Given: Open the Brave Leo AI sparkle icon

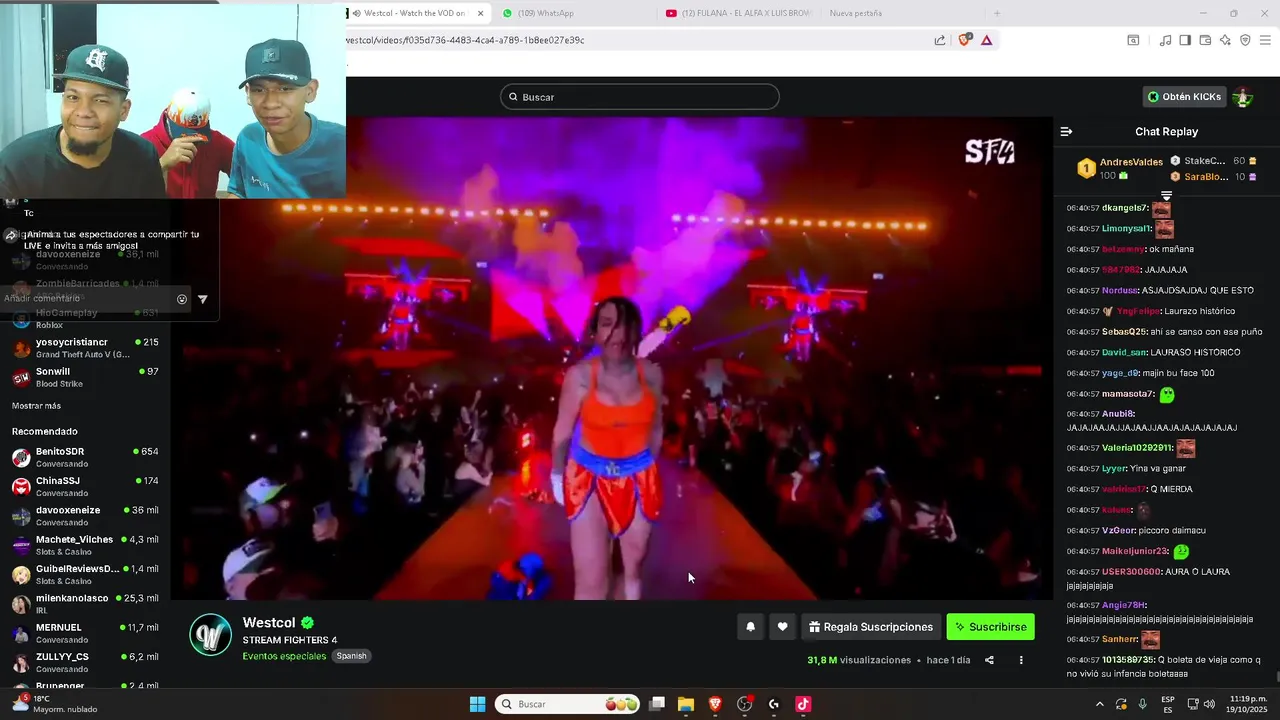Looking at the screenshot, I should (1225, 40).
